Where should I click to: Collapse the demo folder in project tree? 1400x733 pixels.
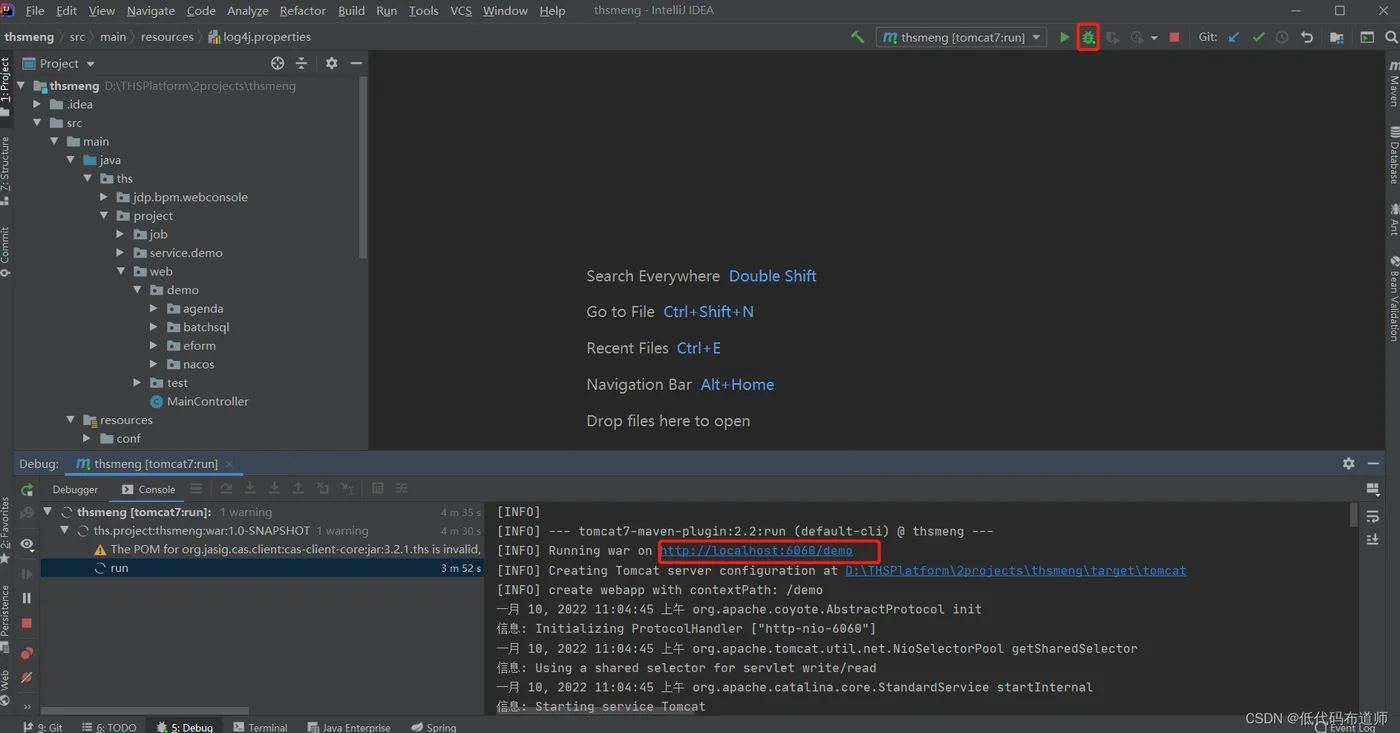click(x=138, y=290)
